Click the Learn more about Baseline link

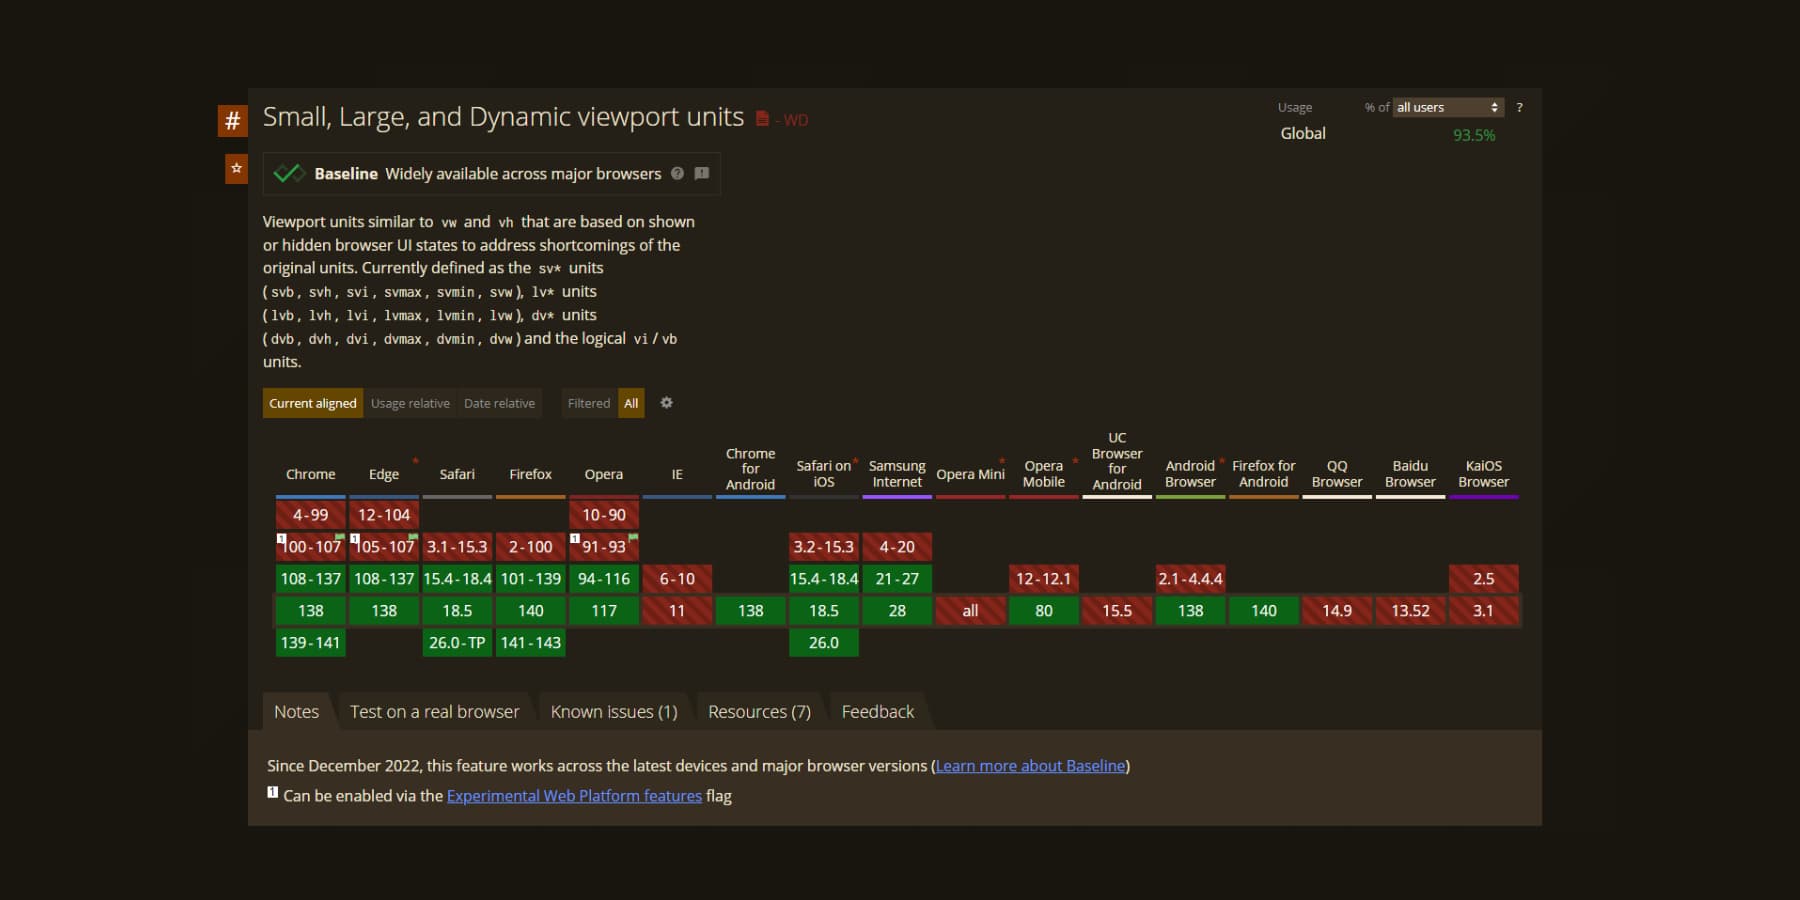(x=1030, y=765)
